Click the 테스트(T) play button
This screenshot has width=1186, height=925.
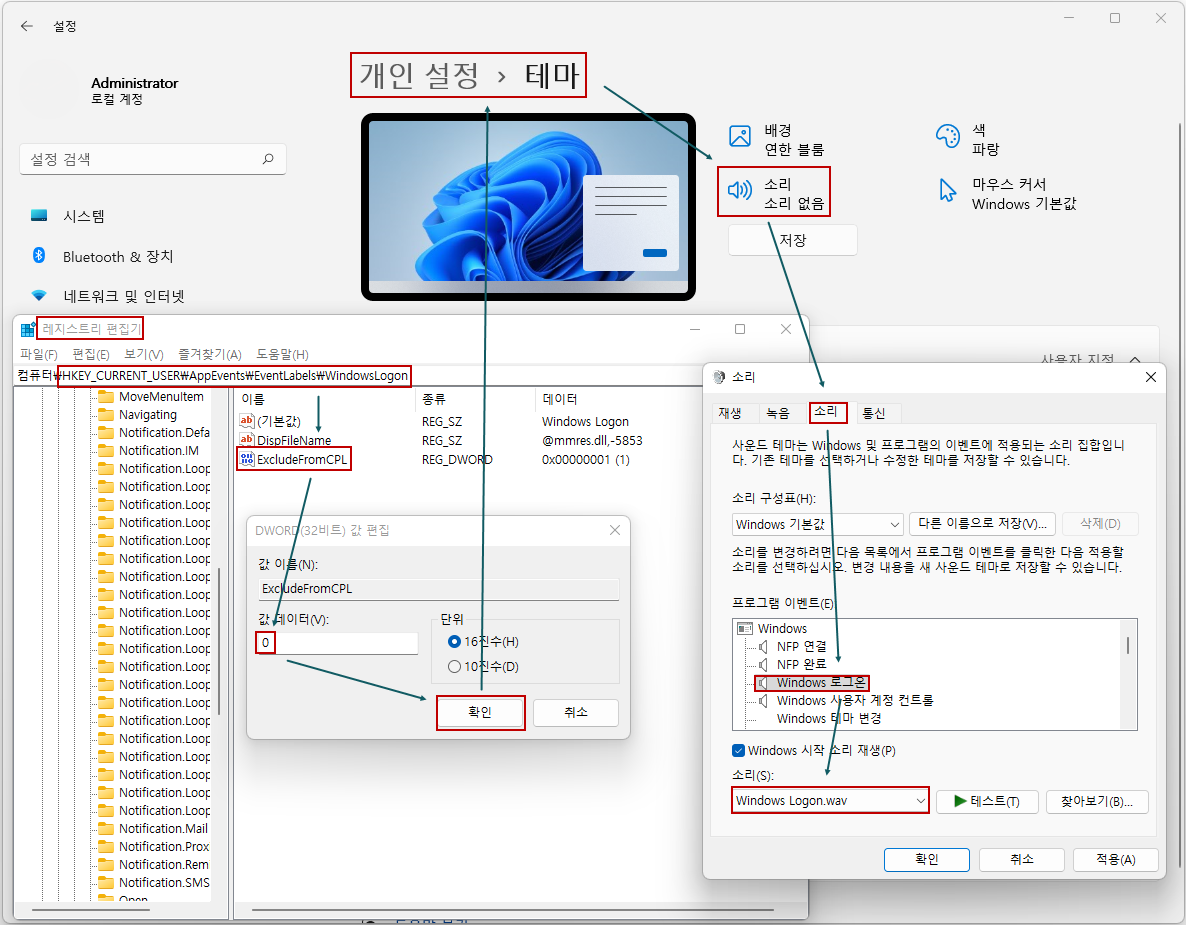(x=986, y=801)
